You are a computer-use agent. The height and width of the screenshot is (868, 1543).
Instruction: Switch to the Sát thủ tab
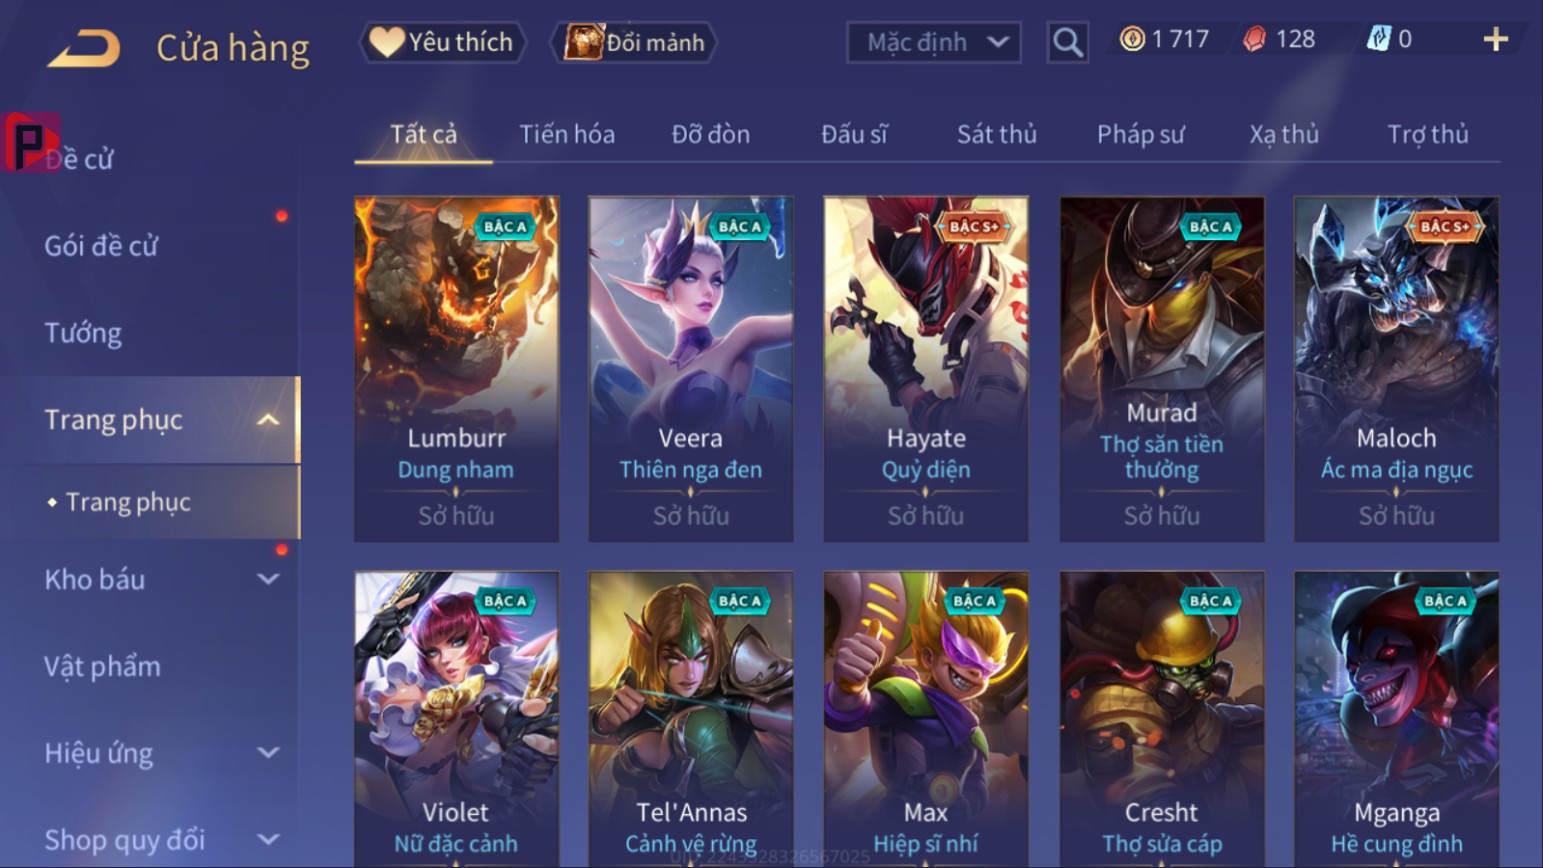996,134
